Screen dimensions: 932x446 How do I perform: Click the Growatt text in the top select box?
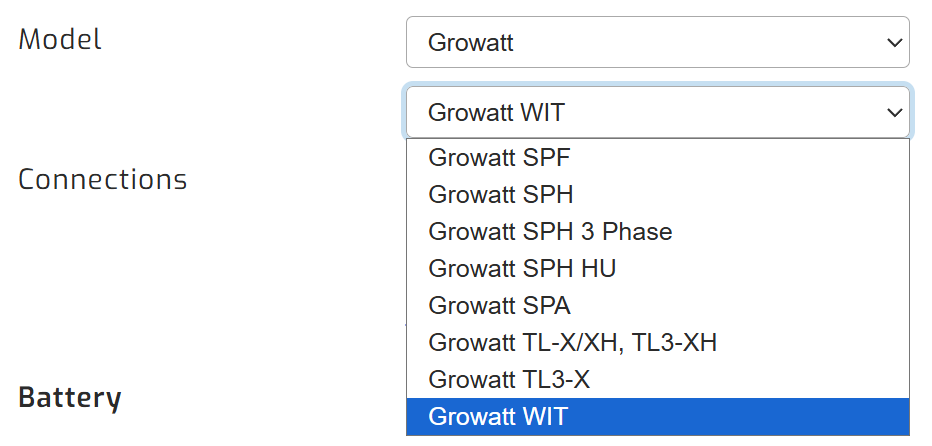[x=471, y=43]
